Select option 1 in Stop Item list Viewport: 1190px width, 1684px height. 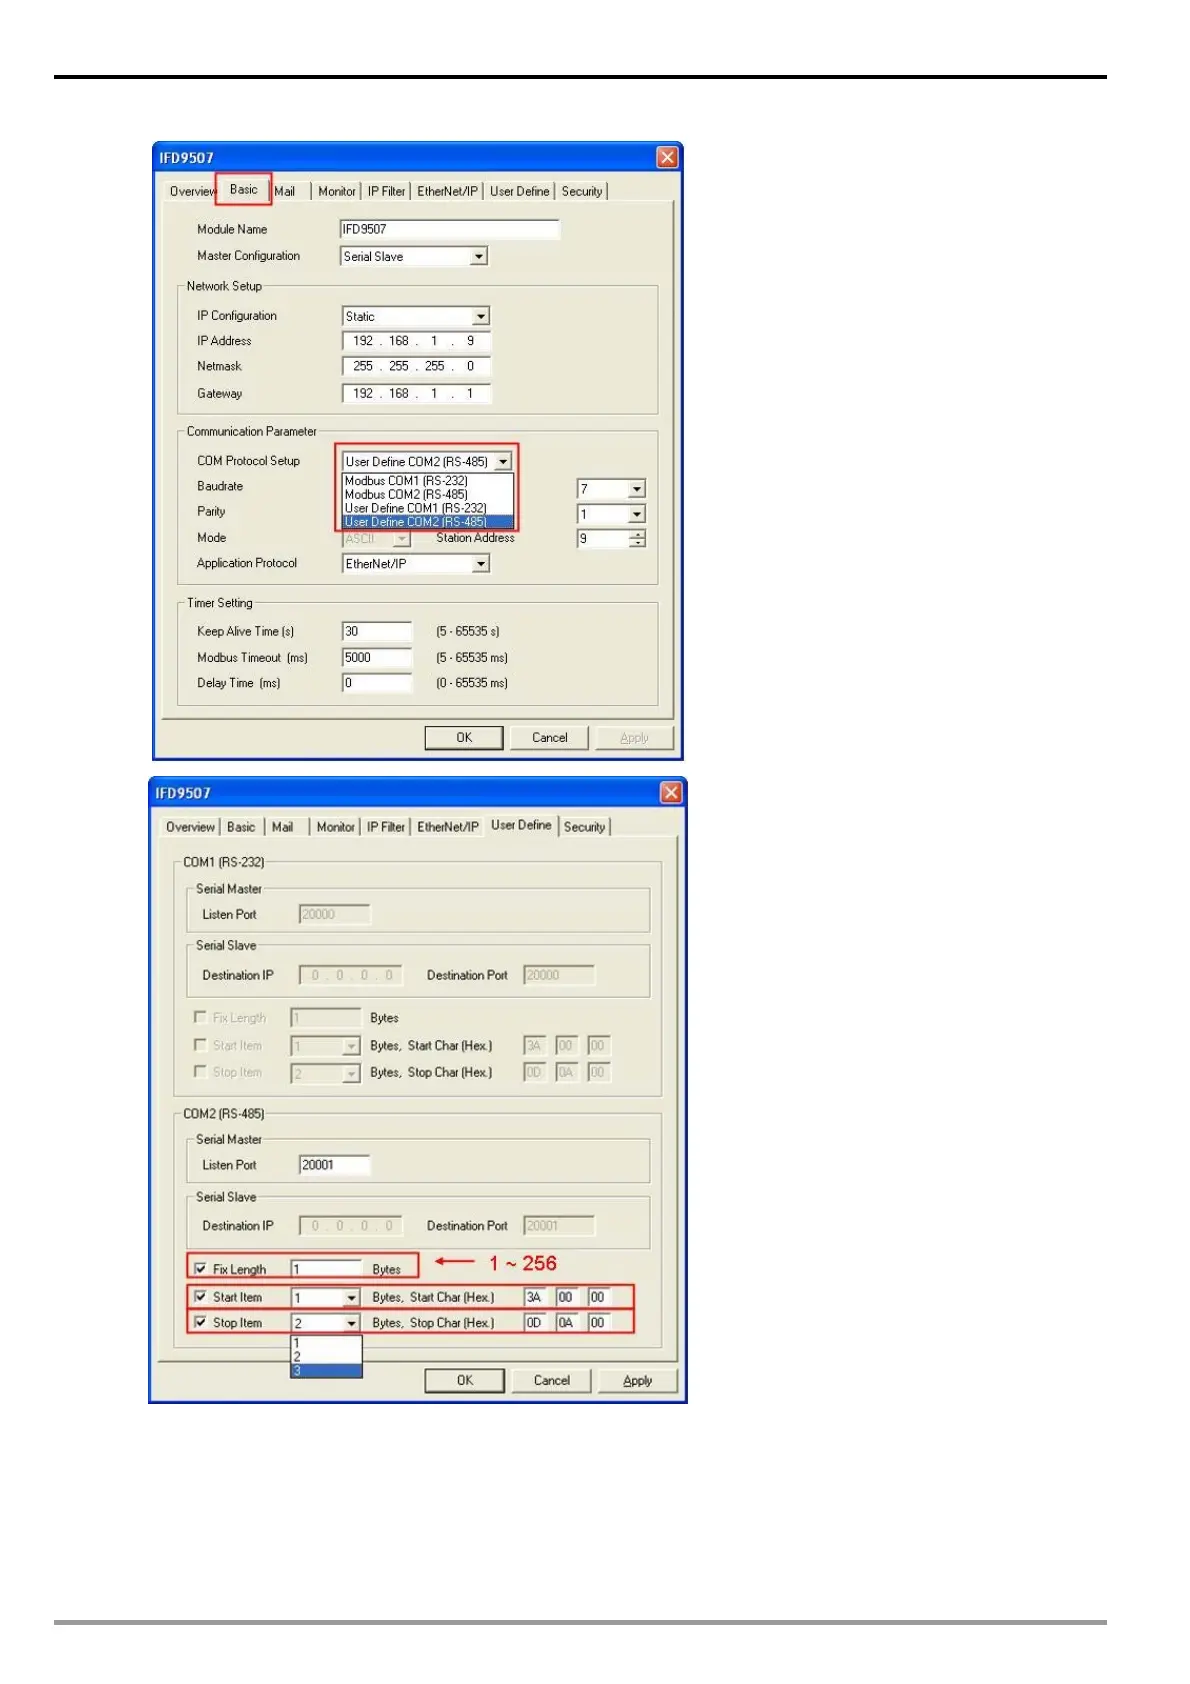326,1343
